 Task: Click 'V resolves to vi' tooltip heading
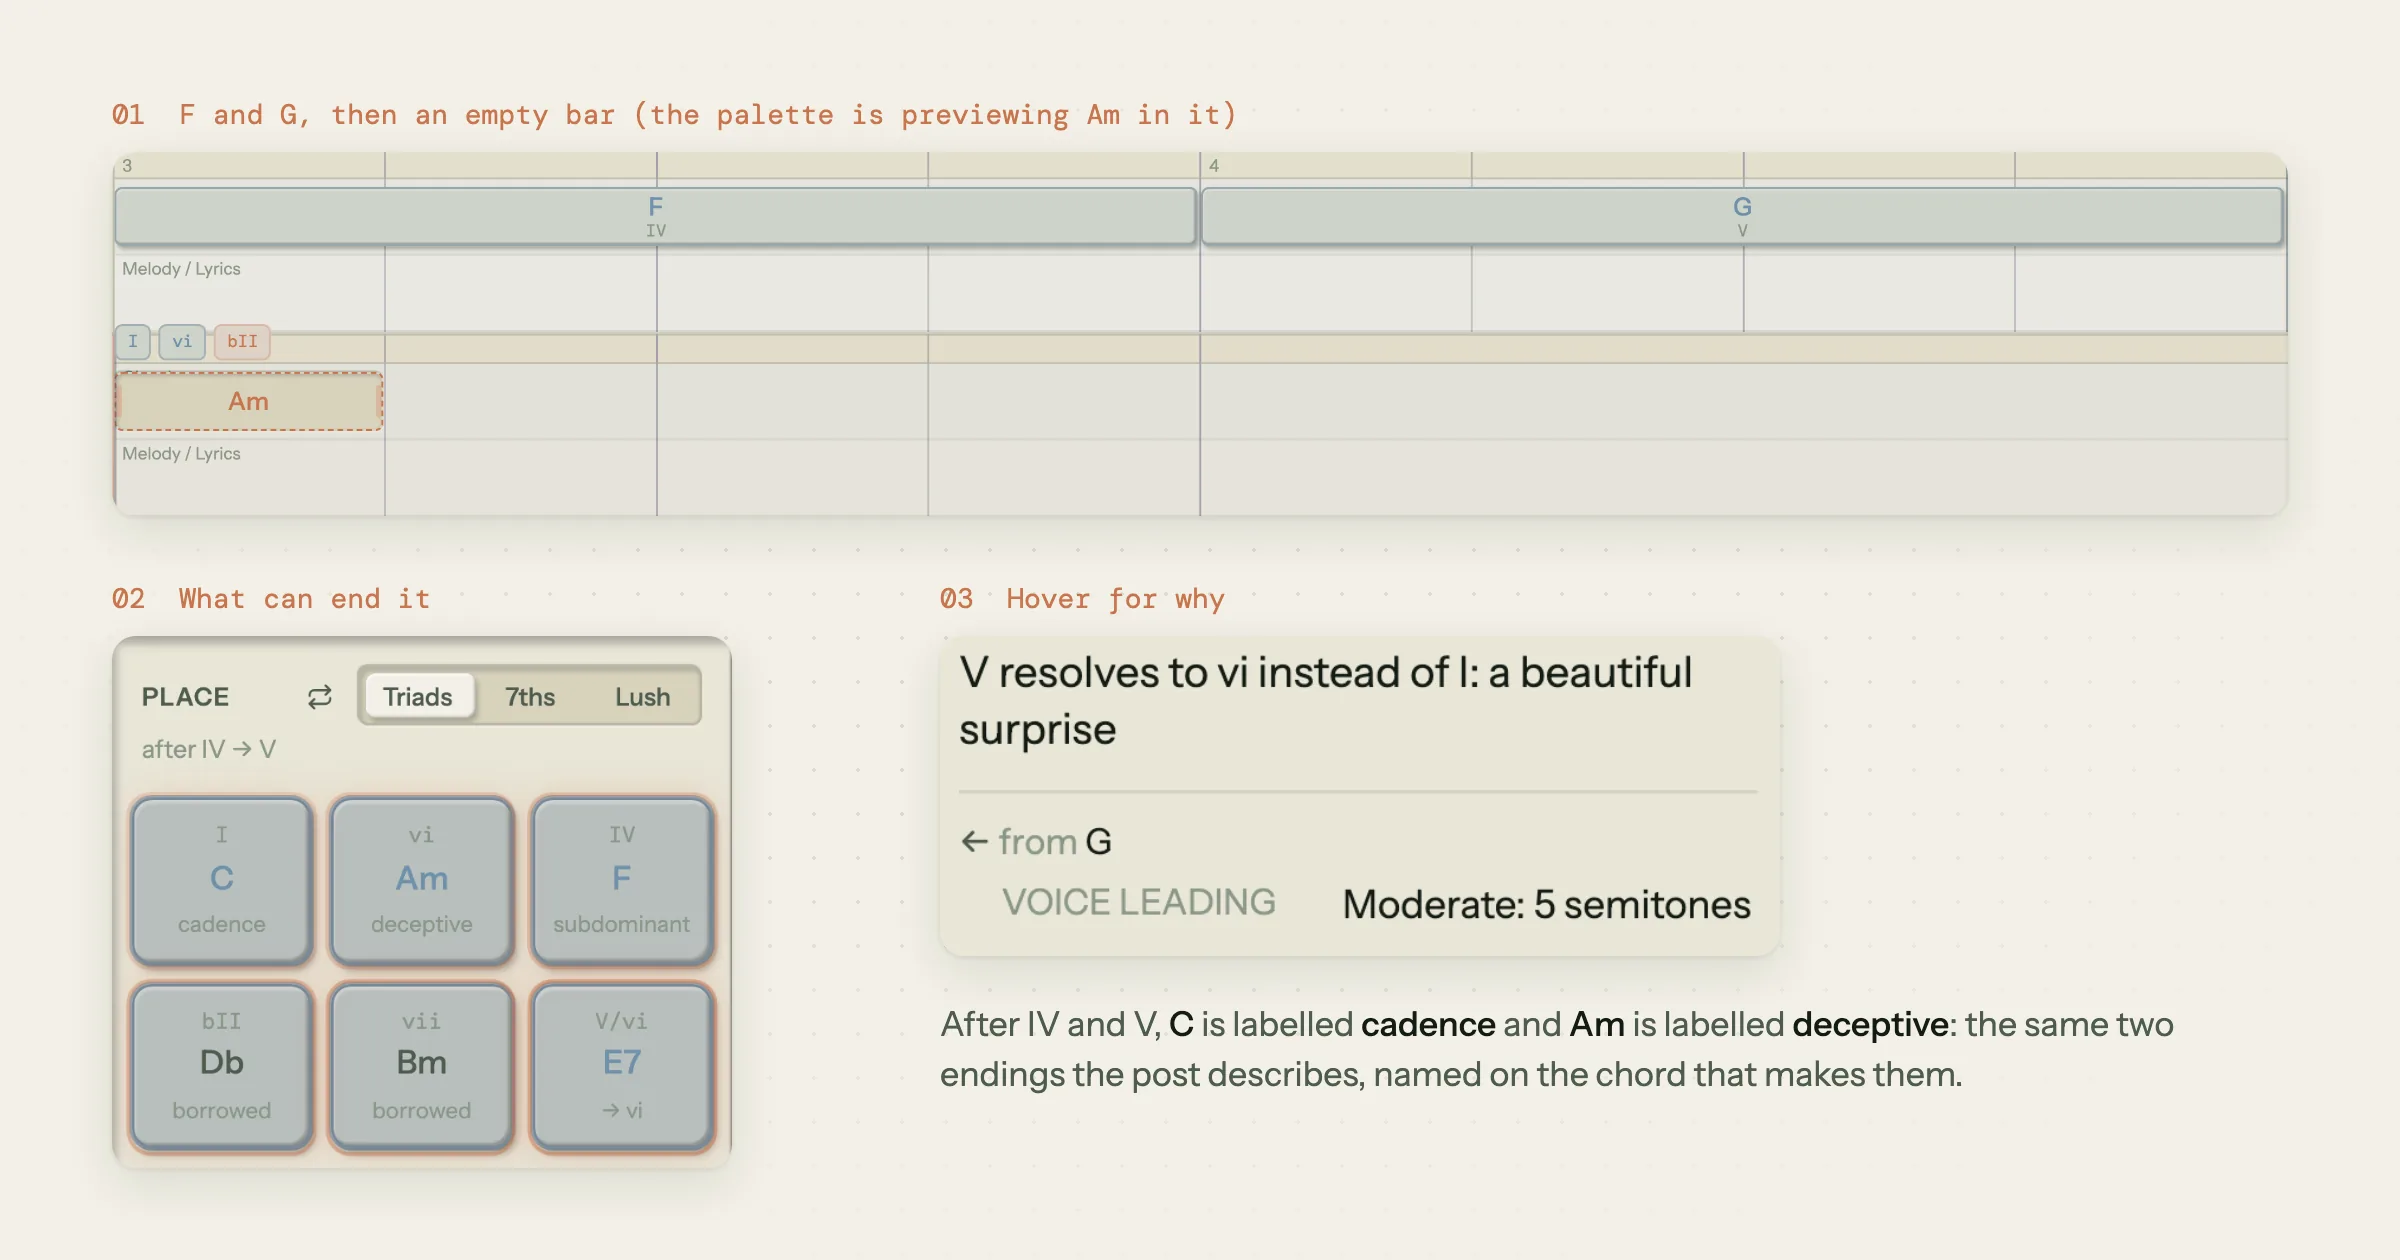coord(1326,701)
